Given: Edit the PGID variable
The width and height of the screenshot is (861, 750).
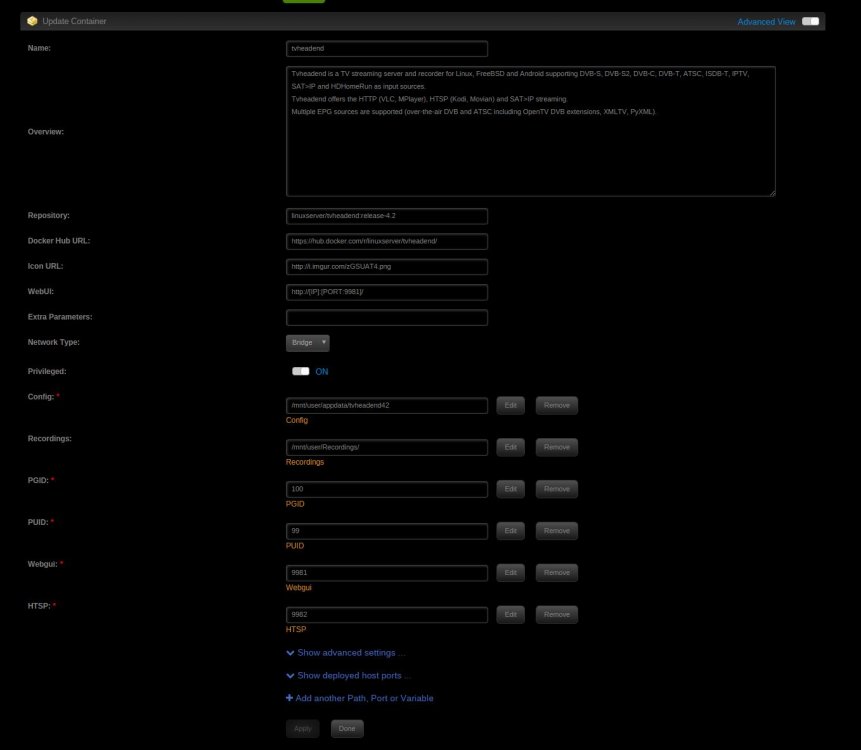Looking at the screenshot, I should click(x=511, y=489).
